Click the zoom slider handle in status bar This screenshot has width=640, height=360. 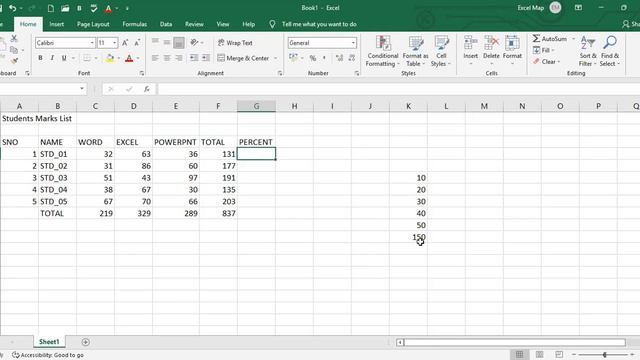click(x=604, y=355)
